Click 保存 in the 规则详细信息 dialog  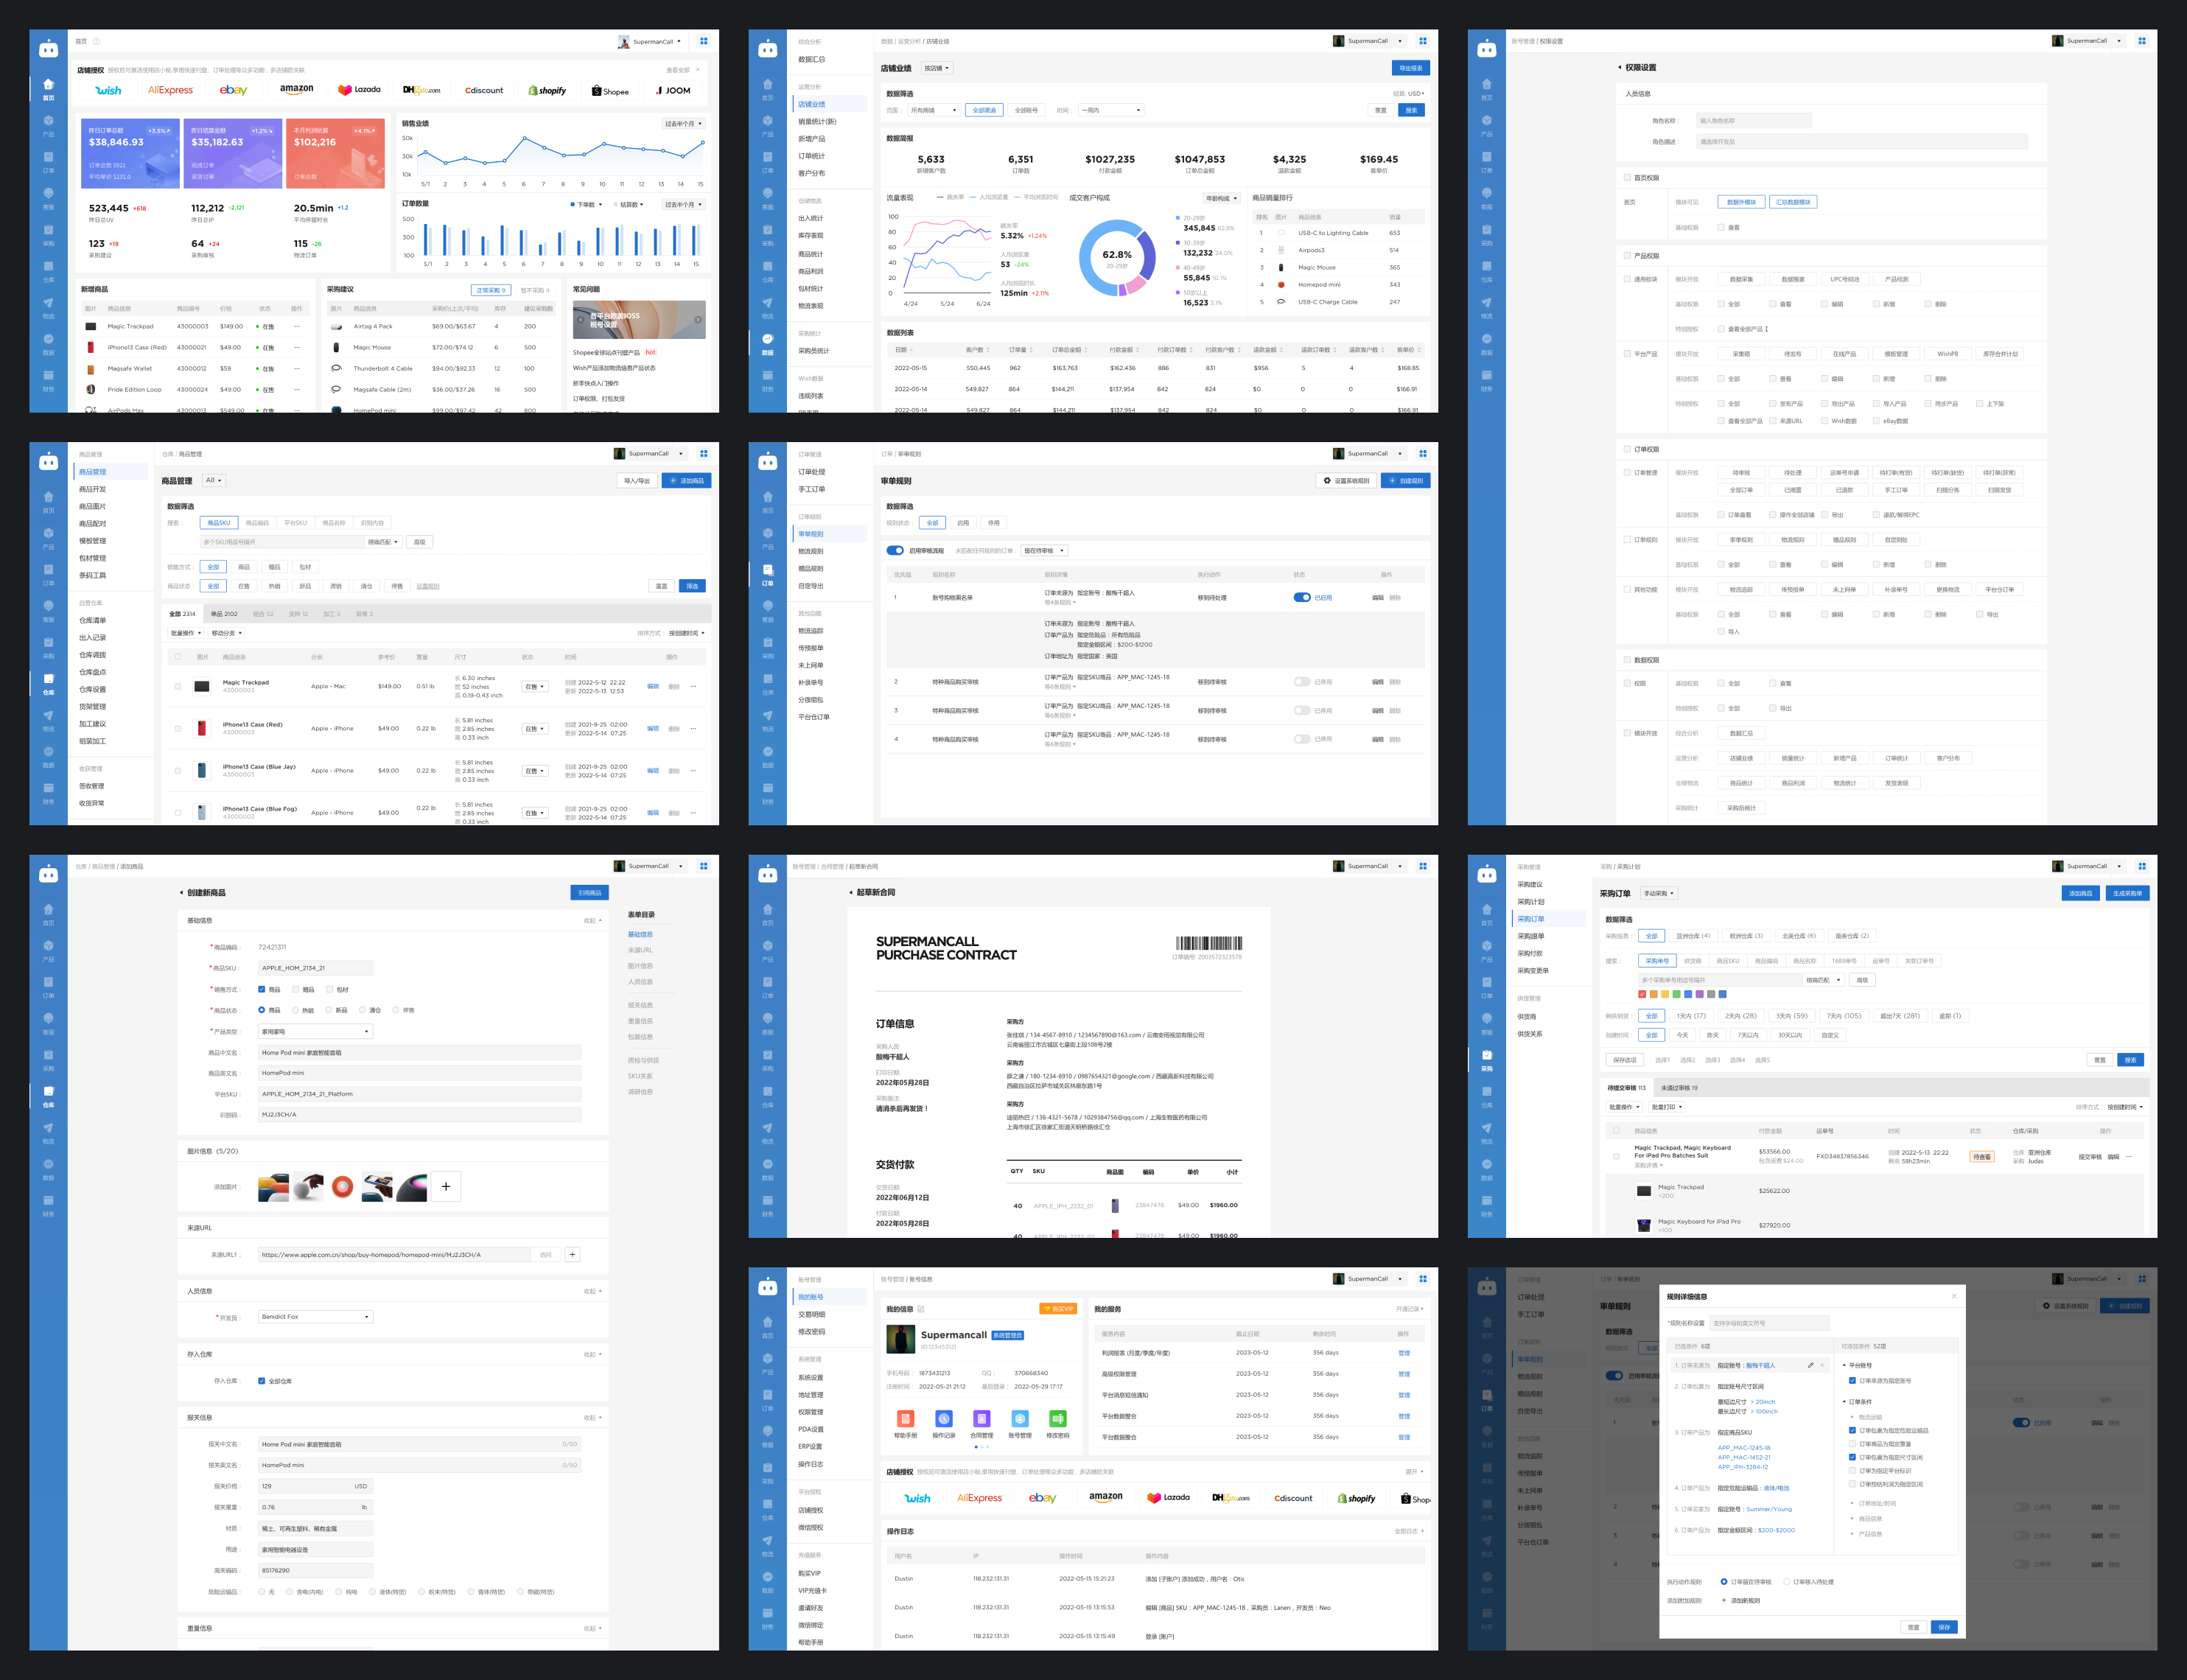click(1944, 1627)
